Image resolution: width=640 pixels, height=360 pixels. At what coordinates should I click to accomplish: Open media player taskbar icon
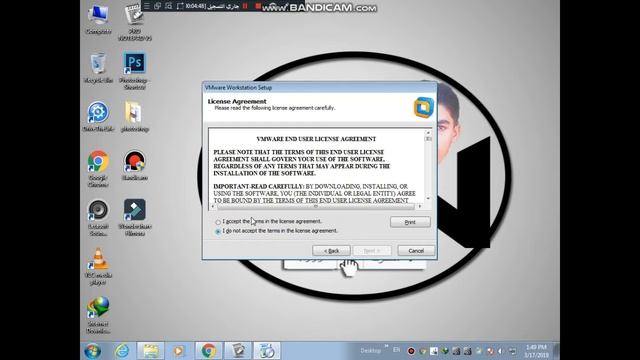(x=178, y=351)
